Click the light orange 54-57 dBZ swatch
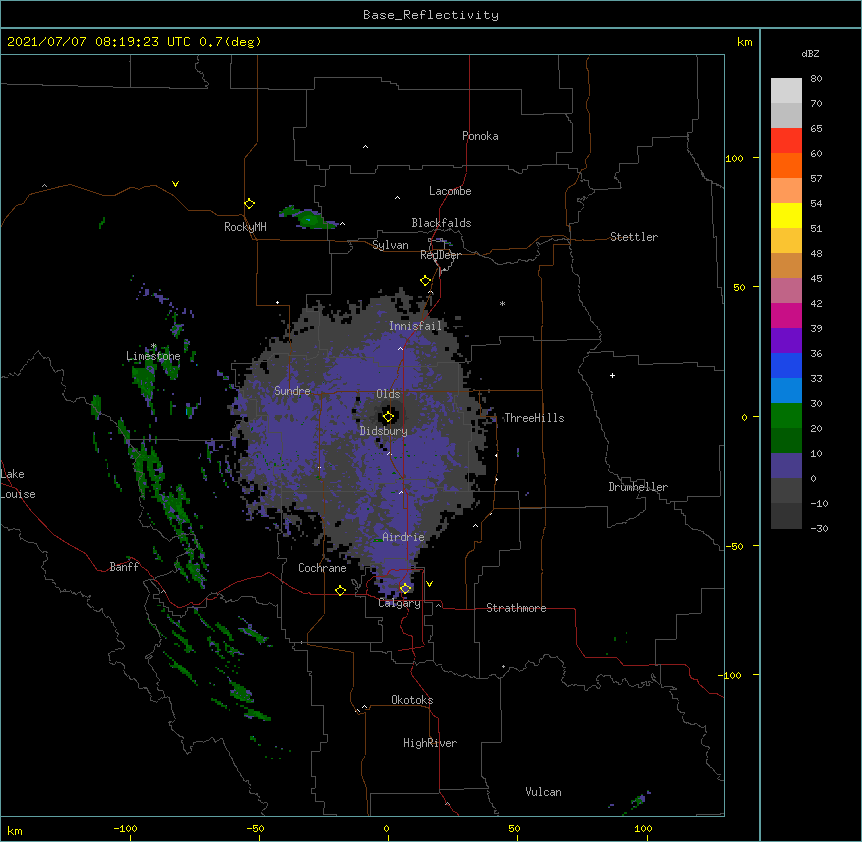Screen dimensions: 862x842 786,191
